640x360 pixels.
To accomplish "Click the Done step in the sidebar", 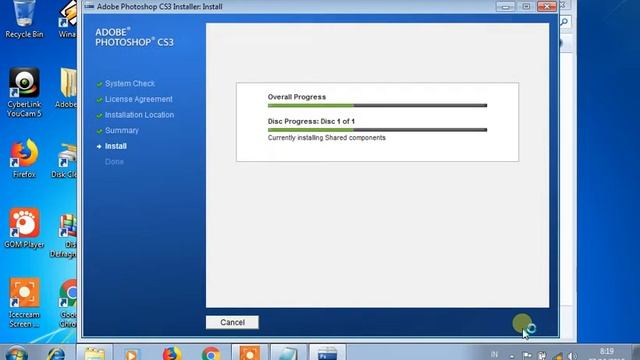I will coord(114,162).
